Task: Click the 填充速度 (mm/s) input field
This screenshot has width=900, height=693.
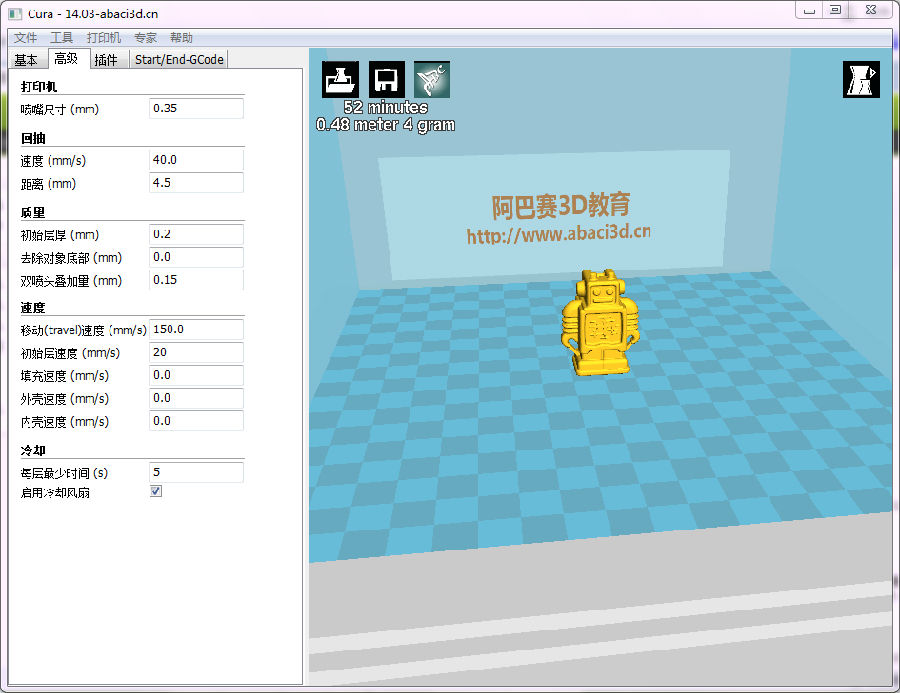Action: coord(196,375)
